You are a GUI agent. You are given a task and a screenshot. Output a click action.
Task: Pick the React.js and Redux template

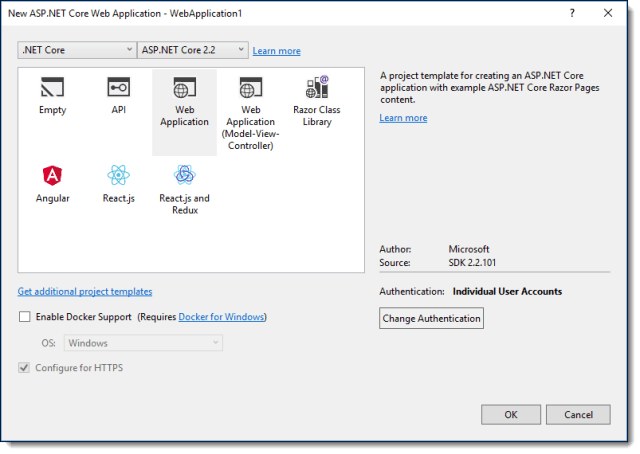[184, 176]
